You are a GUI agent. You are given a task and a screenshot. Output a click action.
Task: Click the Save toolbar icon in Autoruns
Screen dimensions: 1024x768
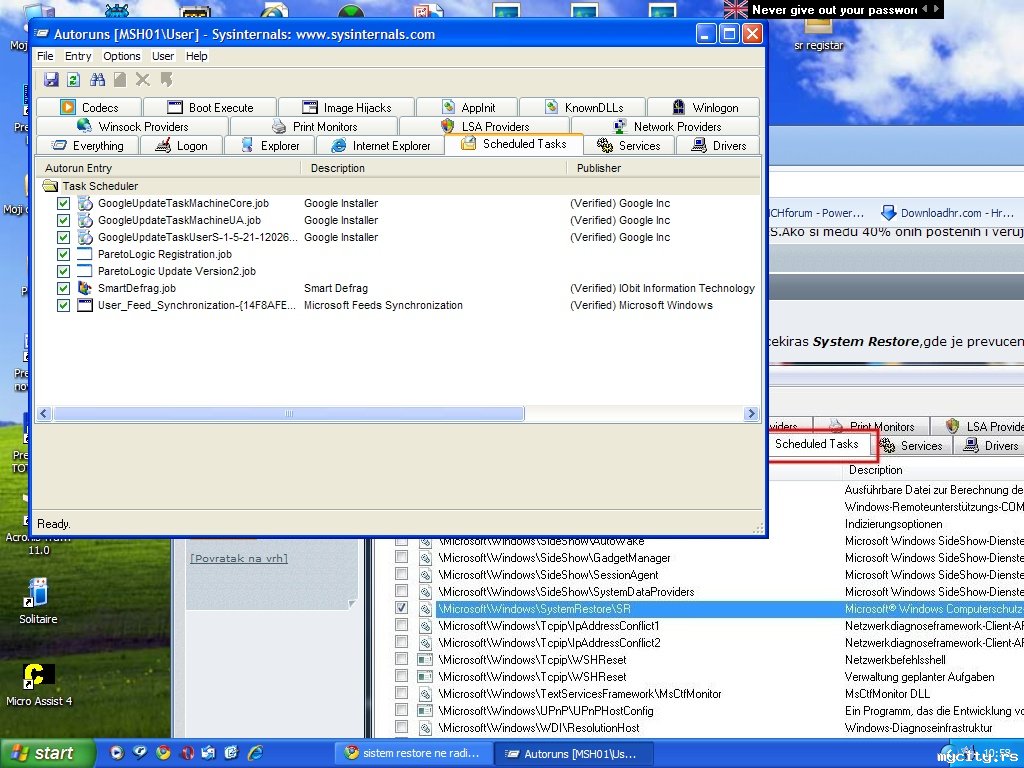(x=51, y=80)
